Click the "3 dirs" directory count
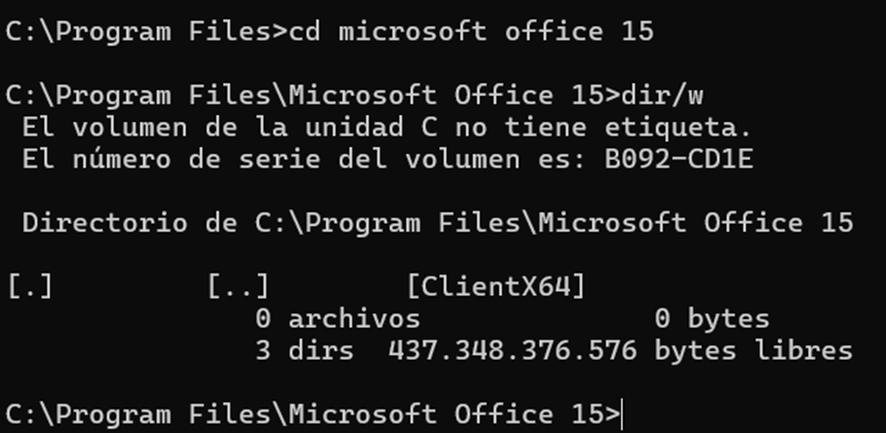886x433 pixels. [303, 351]
